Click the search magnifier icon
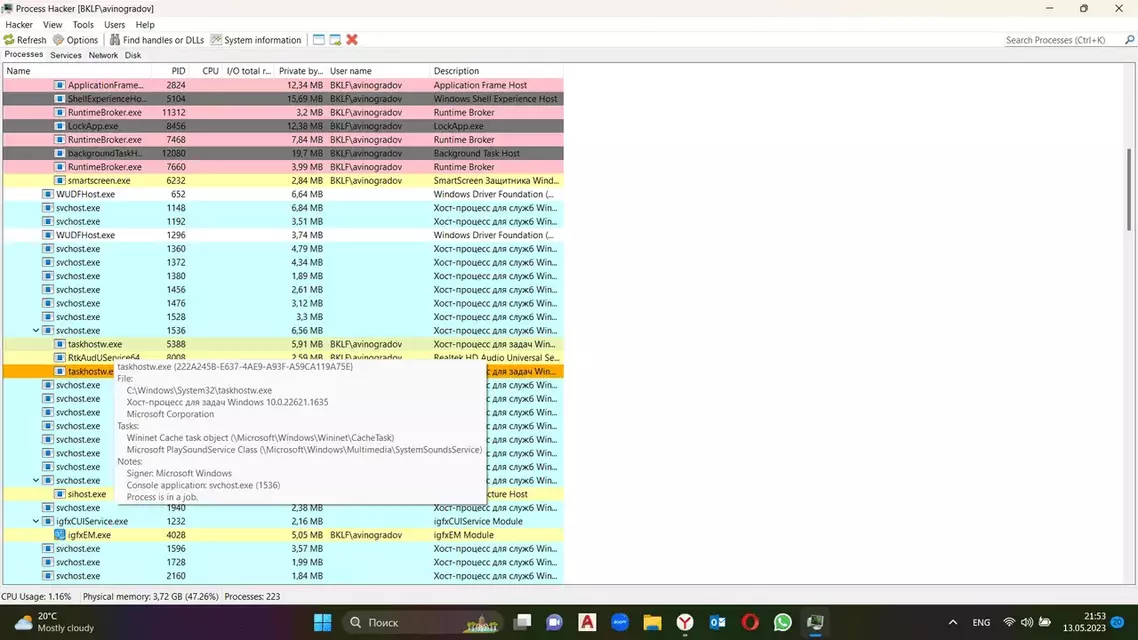Viewport: 1138px width, 640px height. [1129, 40]
